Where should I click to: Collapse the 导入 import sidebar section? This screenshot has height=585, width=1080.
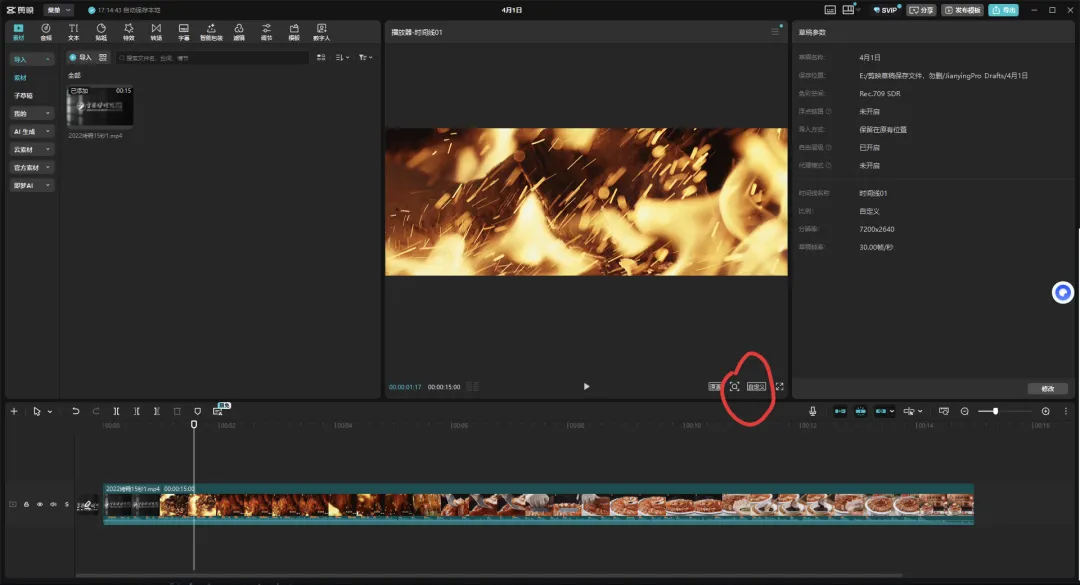coord(31,59)
